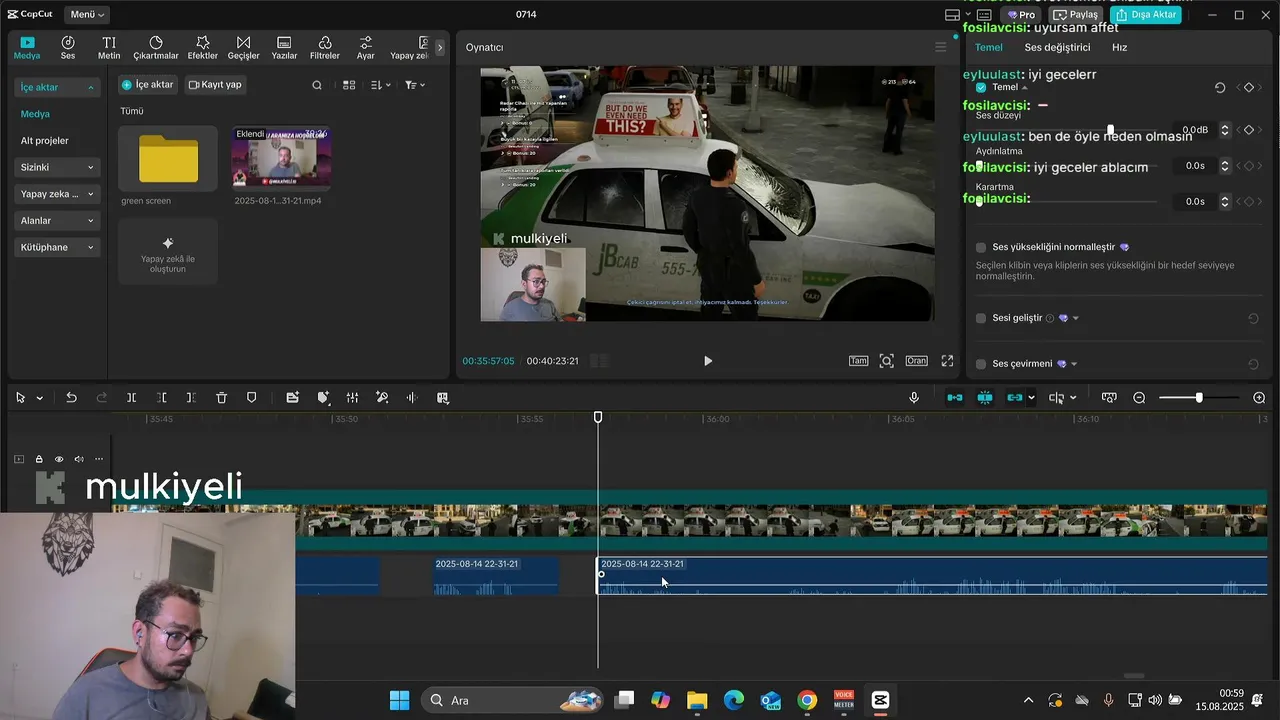Toggle auto snapping on the timeline
Viewport: 1280px width, 720px height.
click(x=985, y=398)
